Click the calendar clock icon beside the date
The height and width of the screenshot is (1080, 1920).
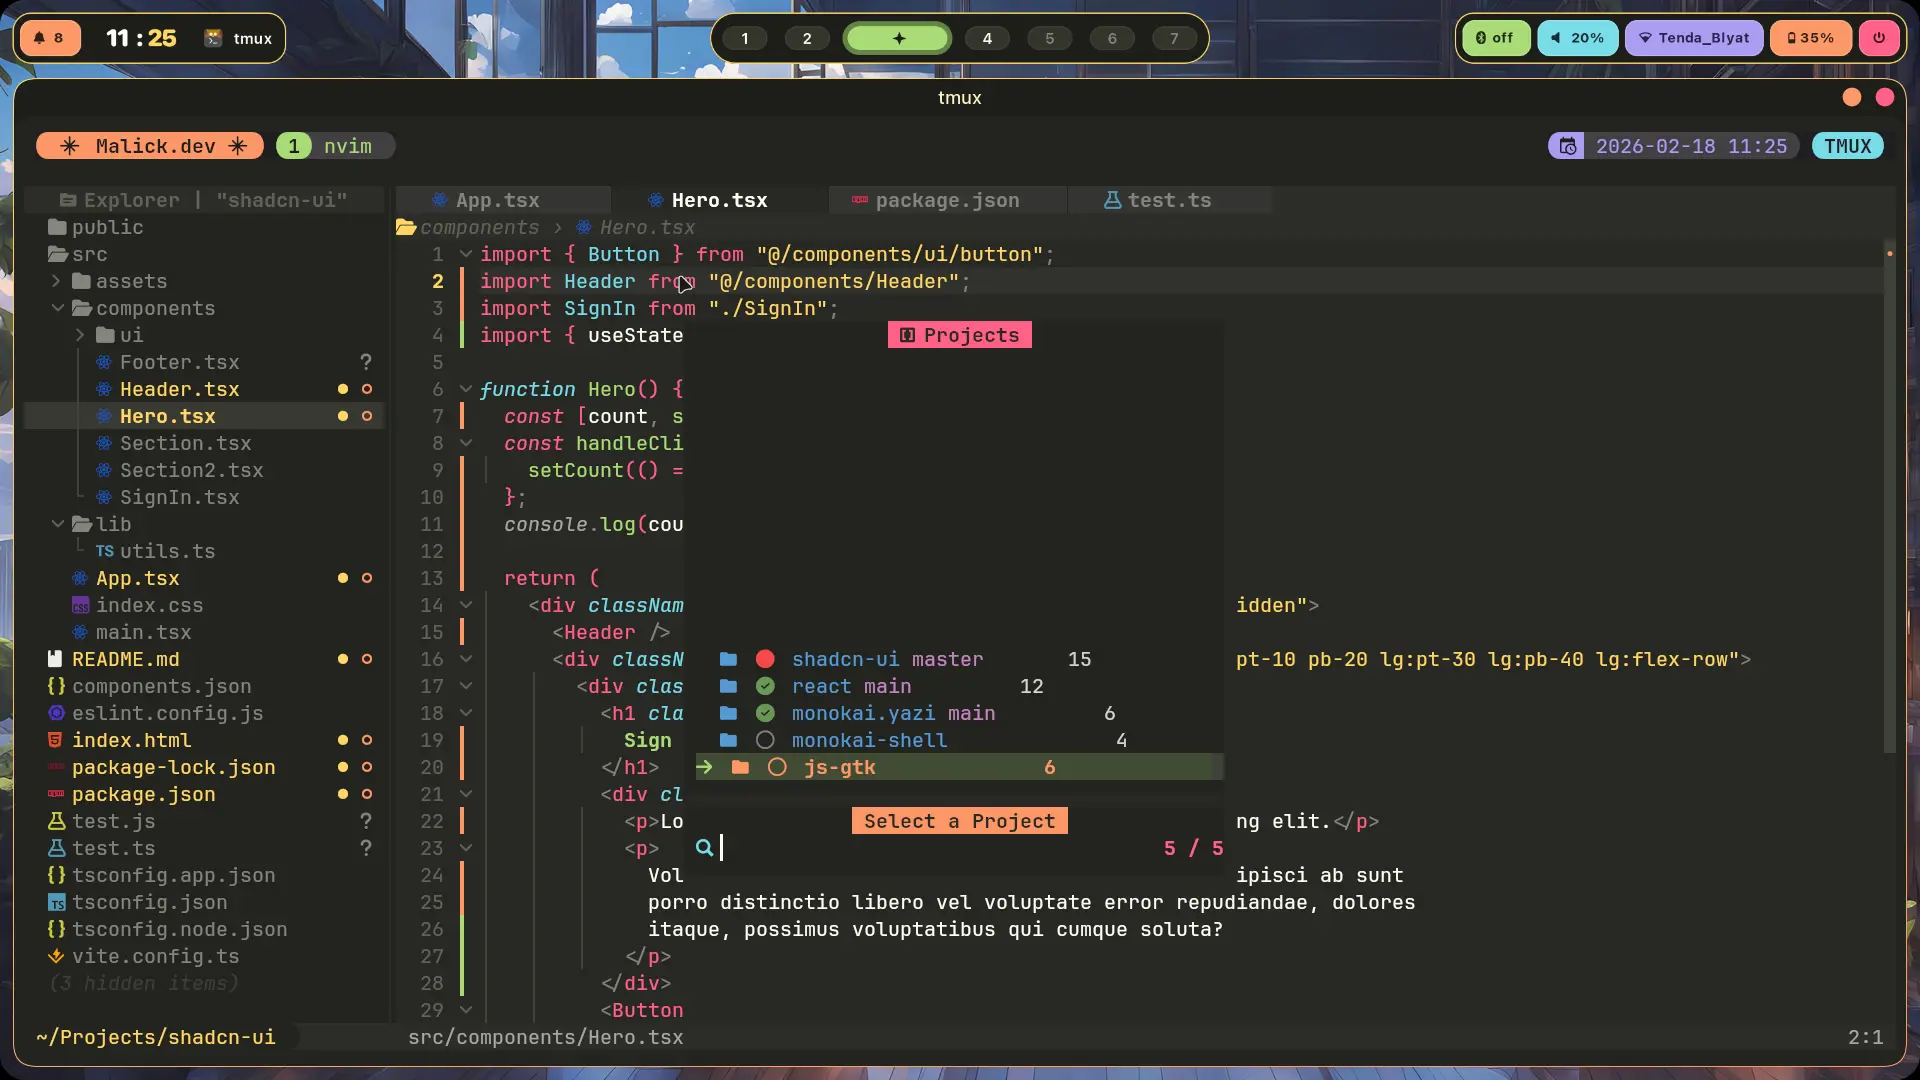[x=1567, y=146]
